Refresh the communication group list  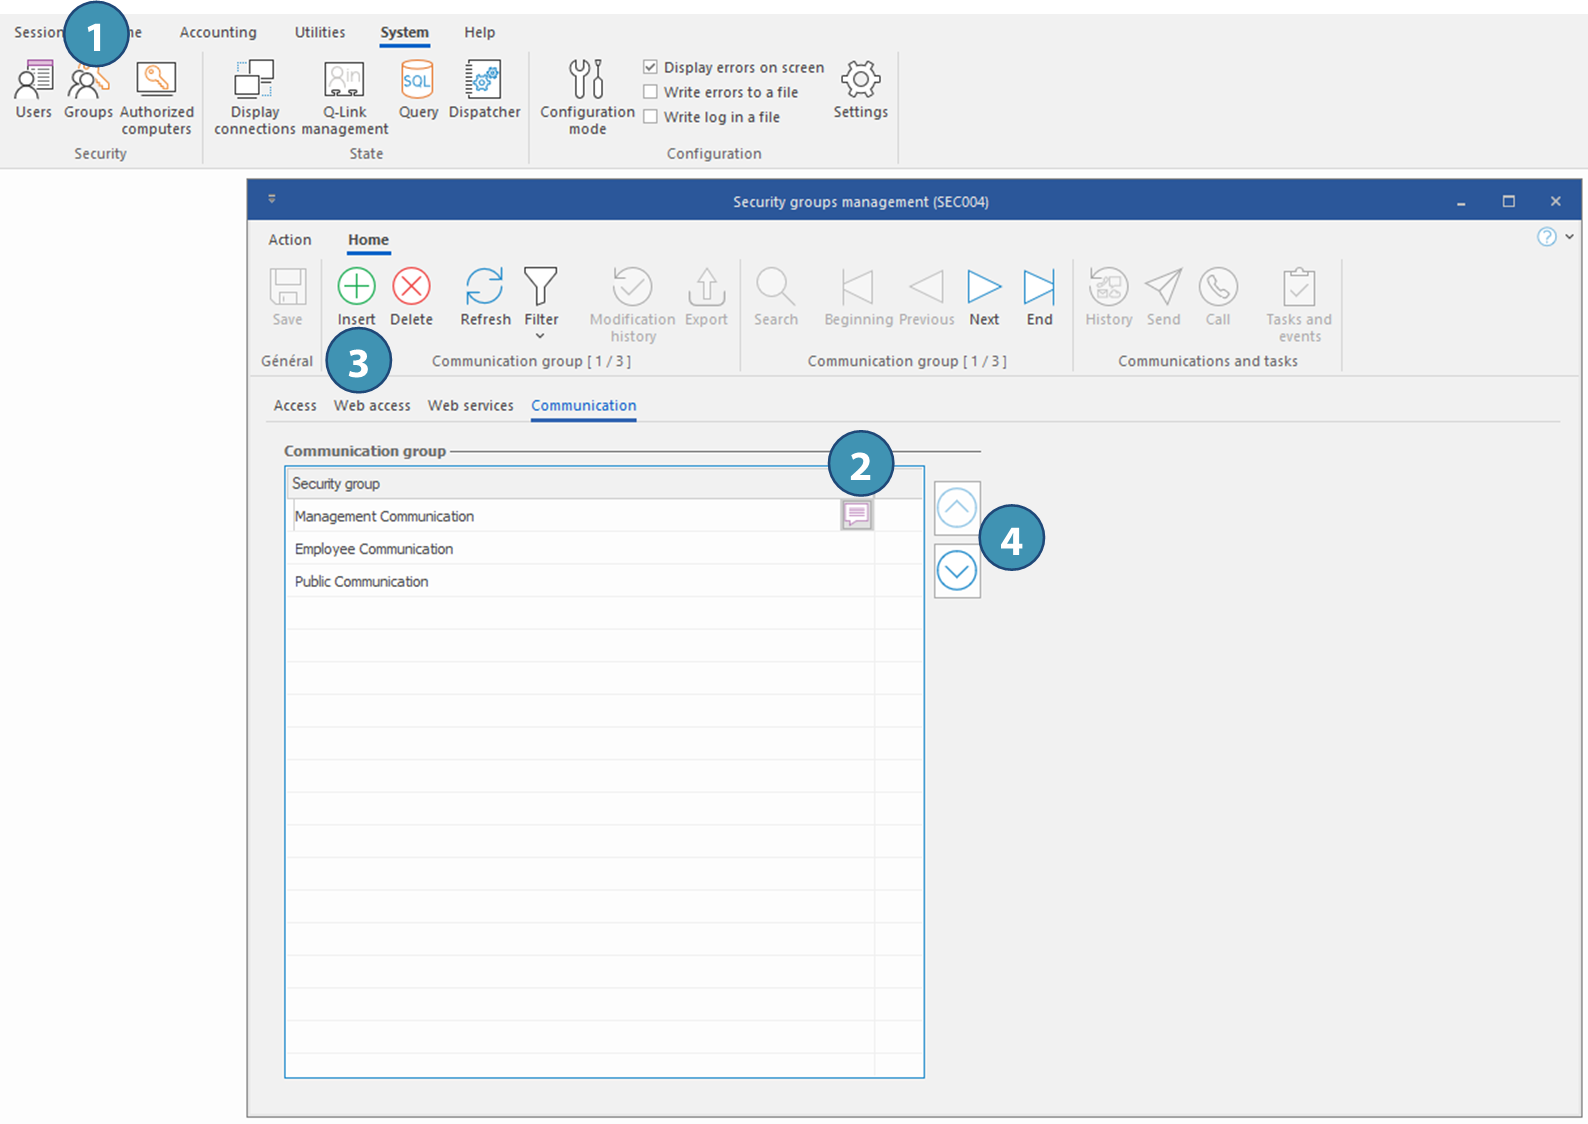coord(485,295)
